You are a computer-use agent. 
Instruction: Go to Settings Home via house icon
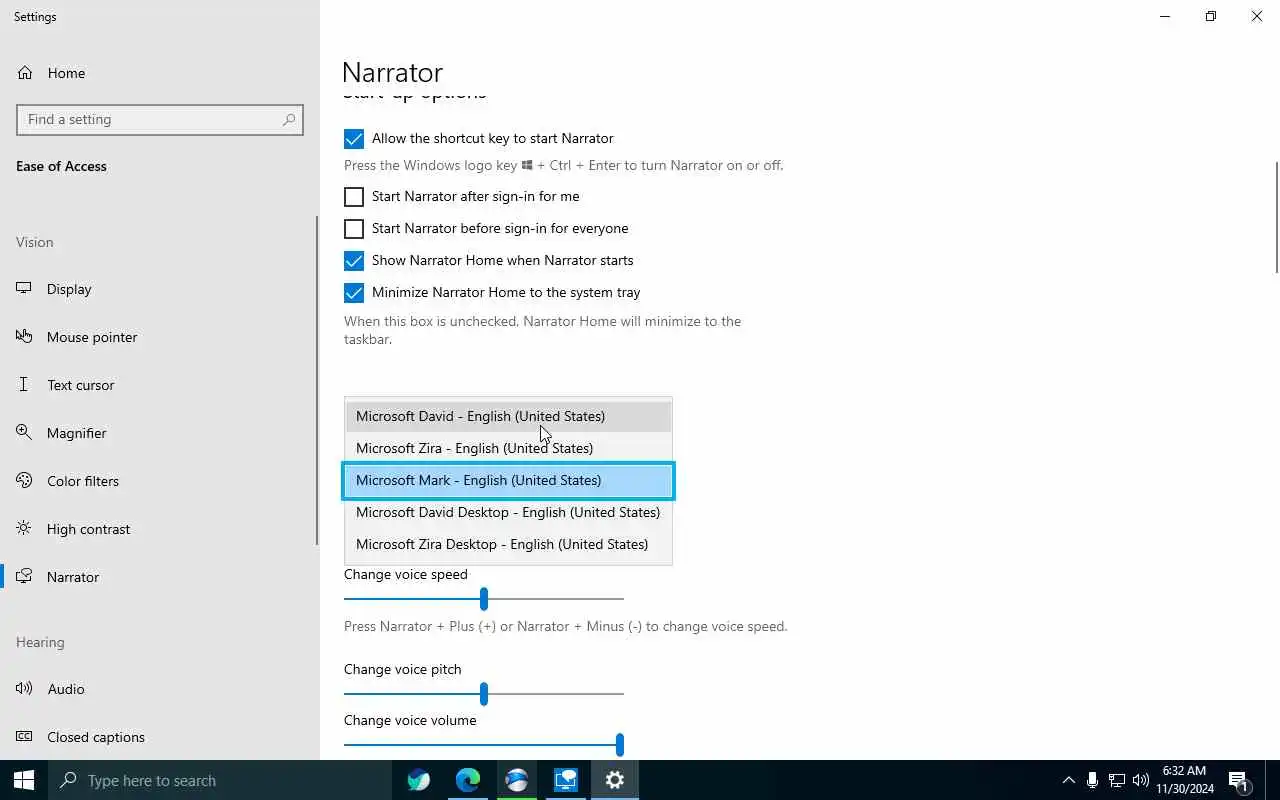click(25, 73)
